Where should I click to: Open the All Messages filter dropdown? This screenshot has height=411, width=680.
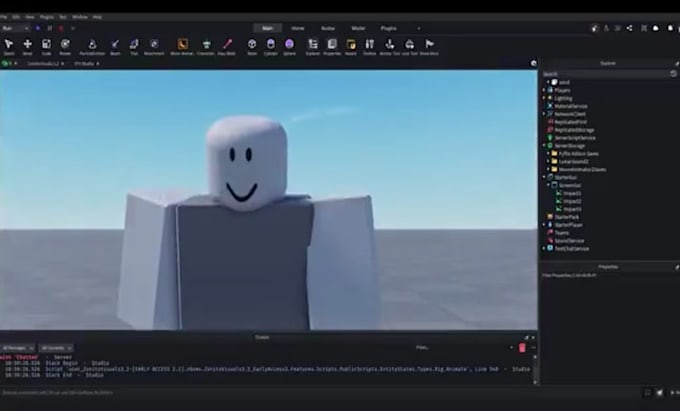[x=18, y=348]
